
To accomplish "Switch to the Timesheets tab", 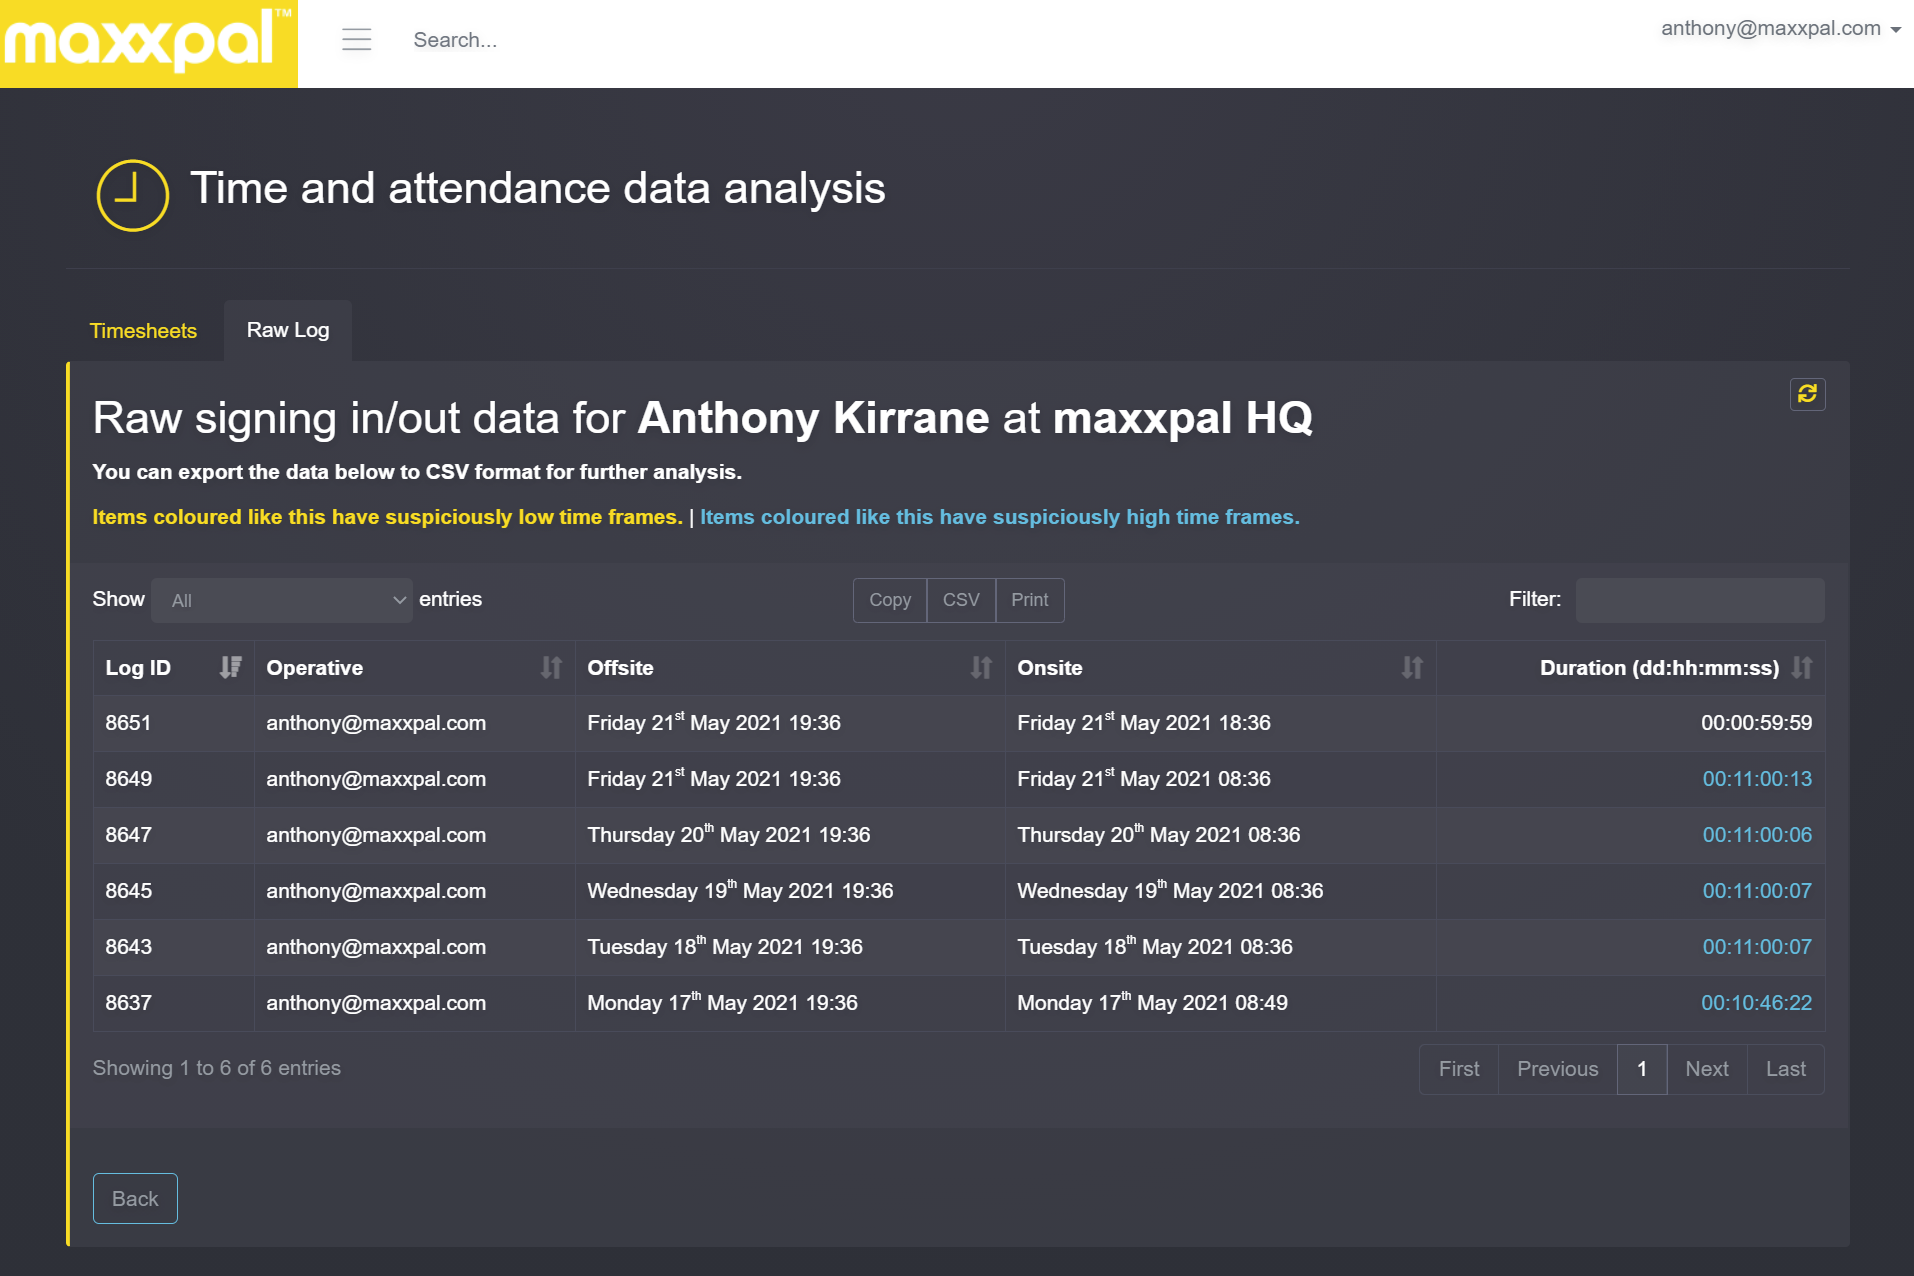I will click(x=143, y=331).
